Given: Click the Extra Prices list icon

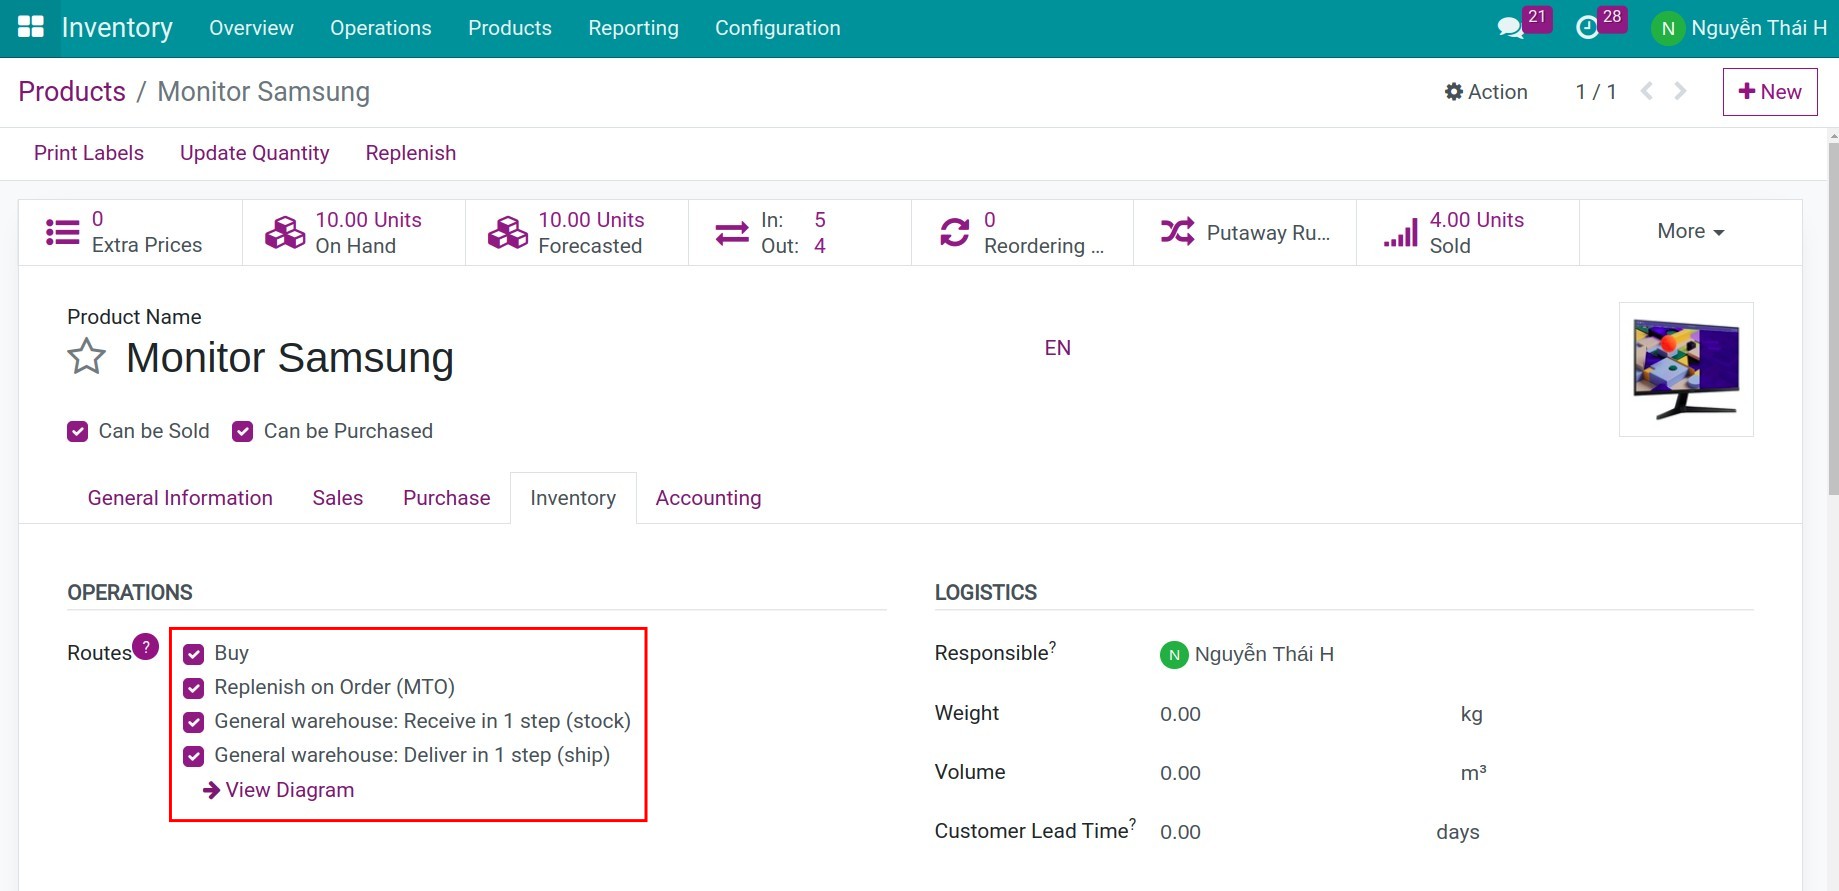Looking at the screenshot, I should tap(62, 232).
